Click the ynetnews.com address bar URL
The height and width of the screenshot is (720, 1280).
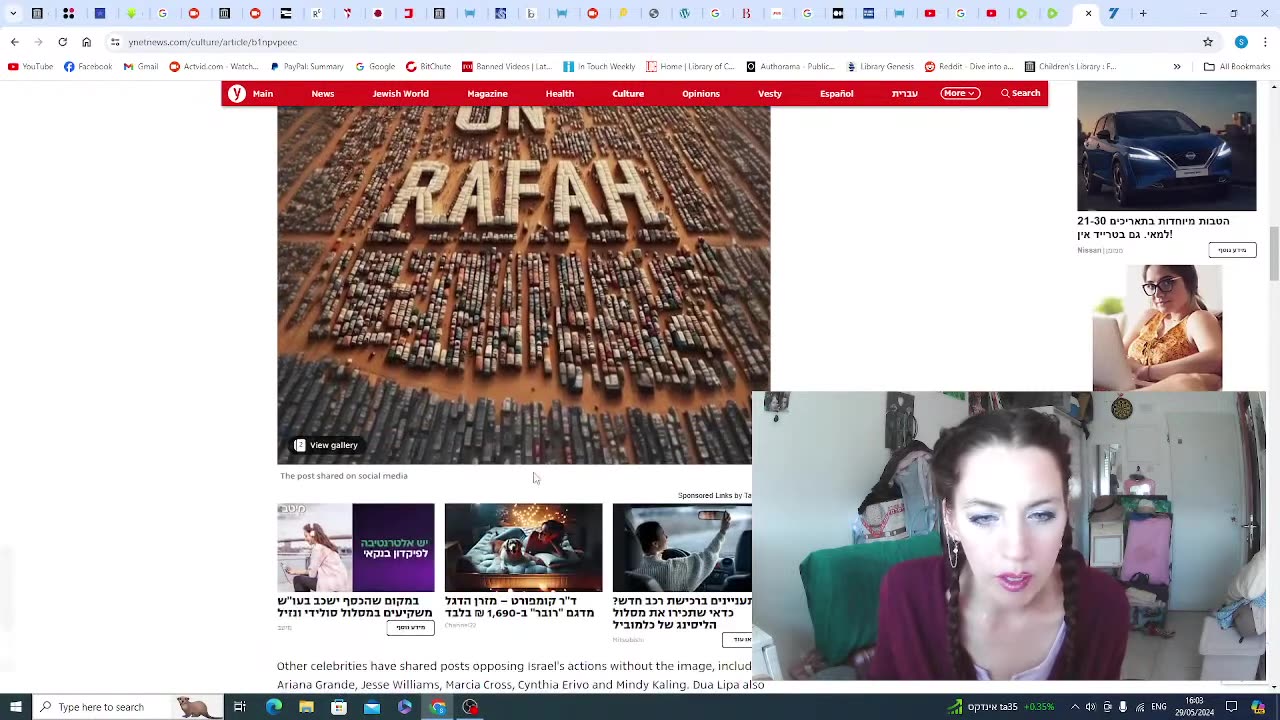212,42
